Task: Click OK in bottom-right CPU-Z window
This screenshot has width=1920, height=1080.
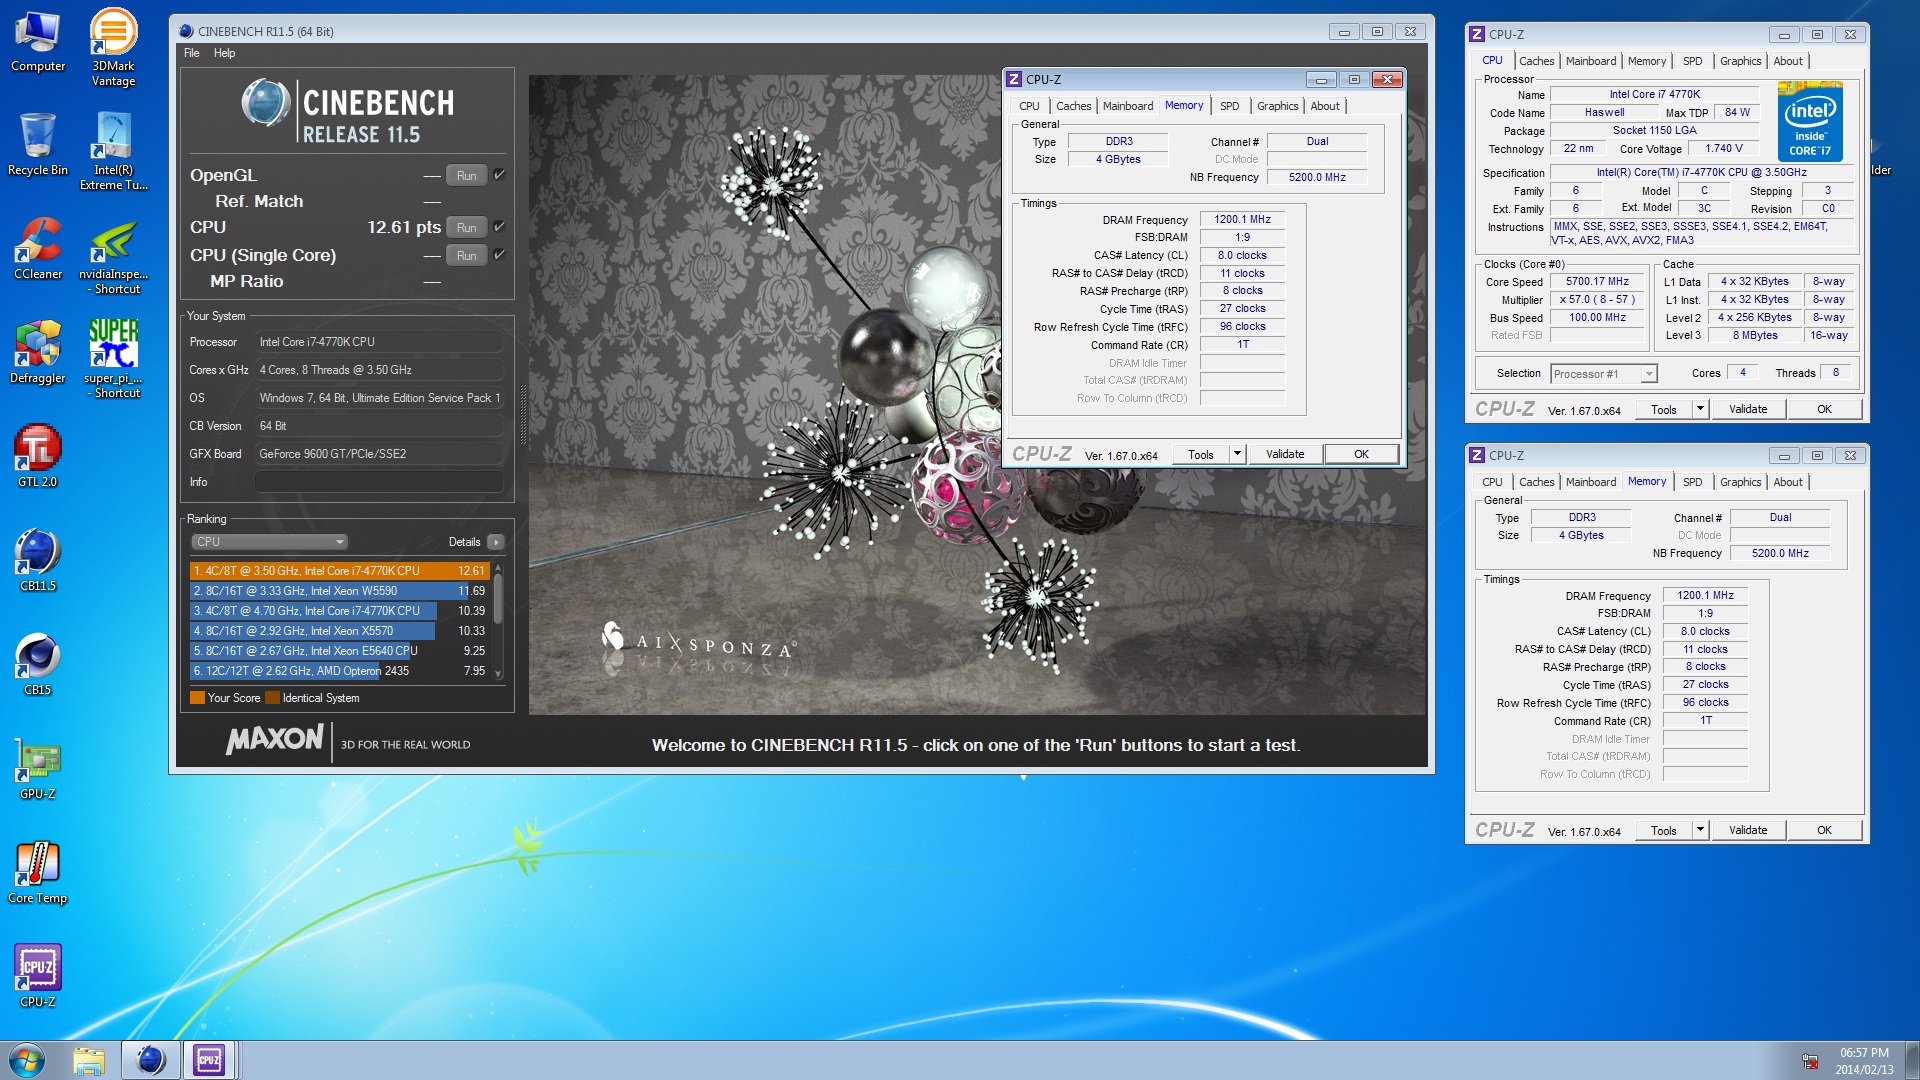Action: coord(1824,830)
